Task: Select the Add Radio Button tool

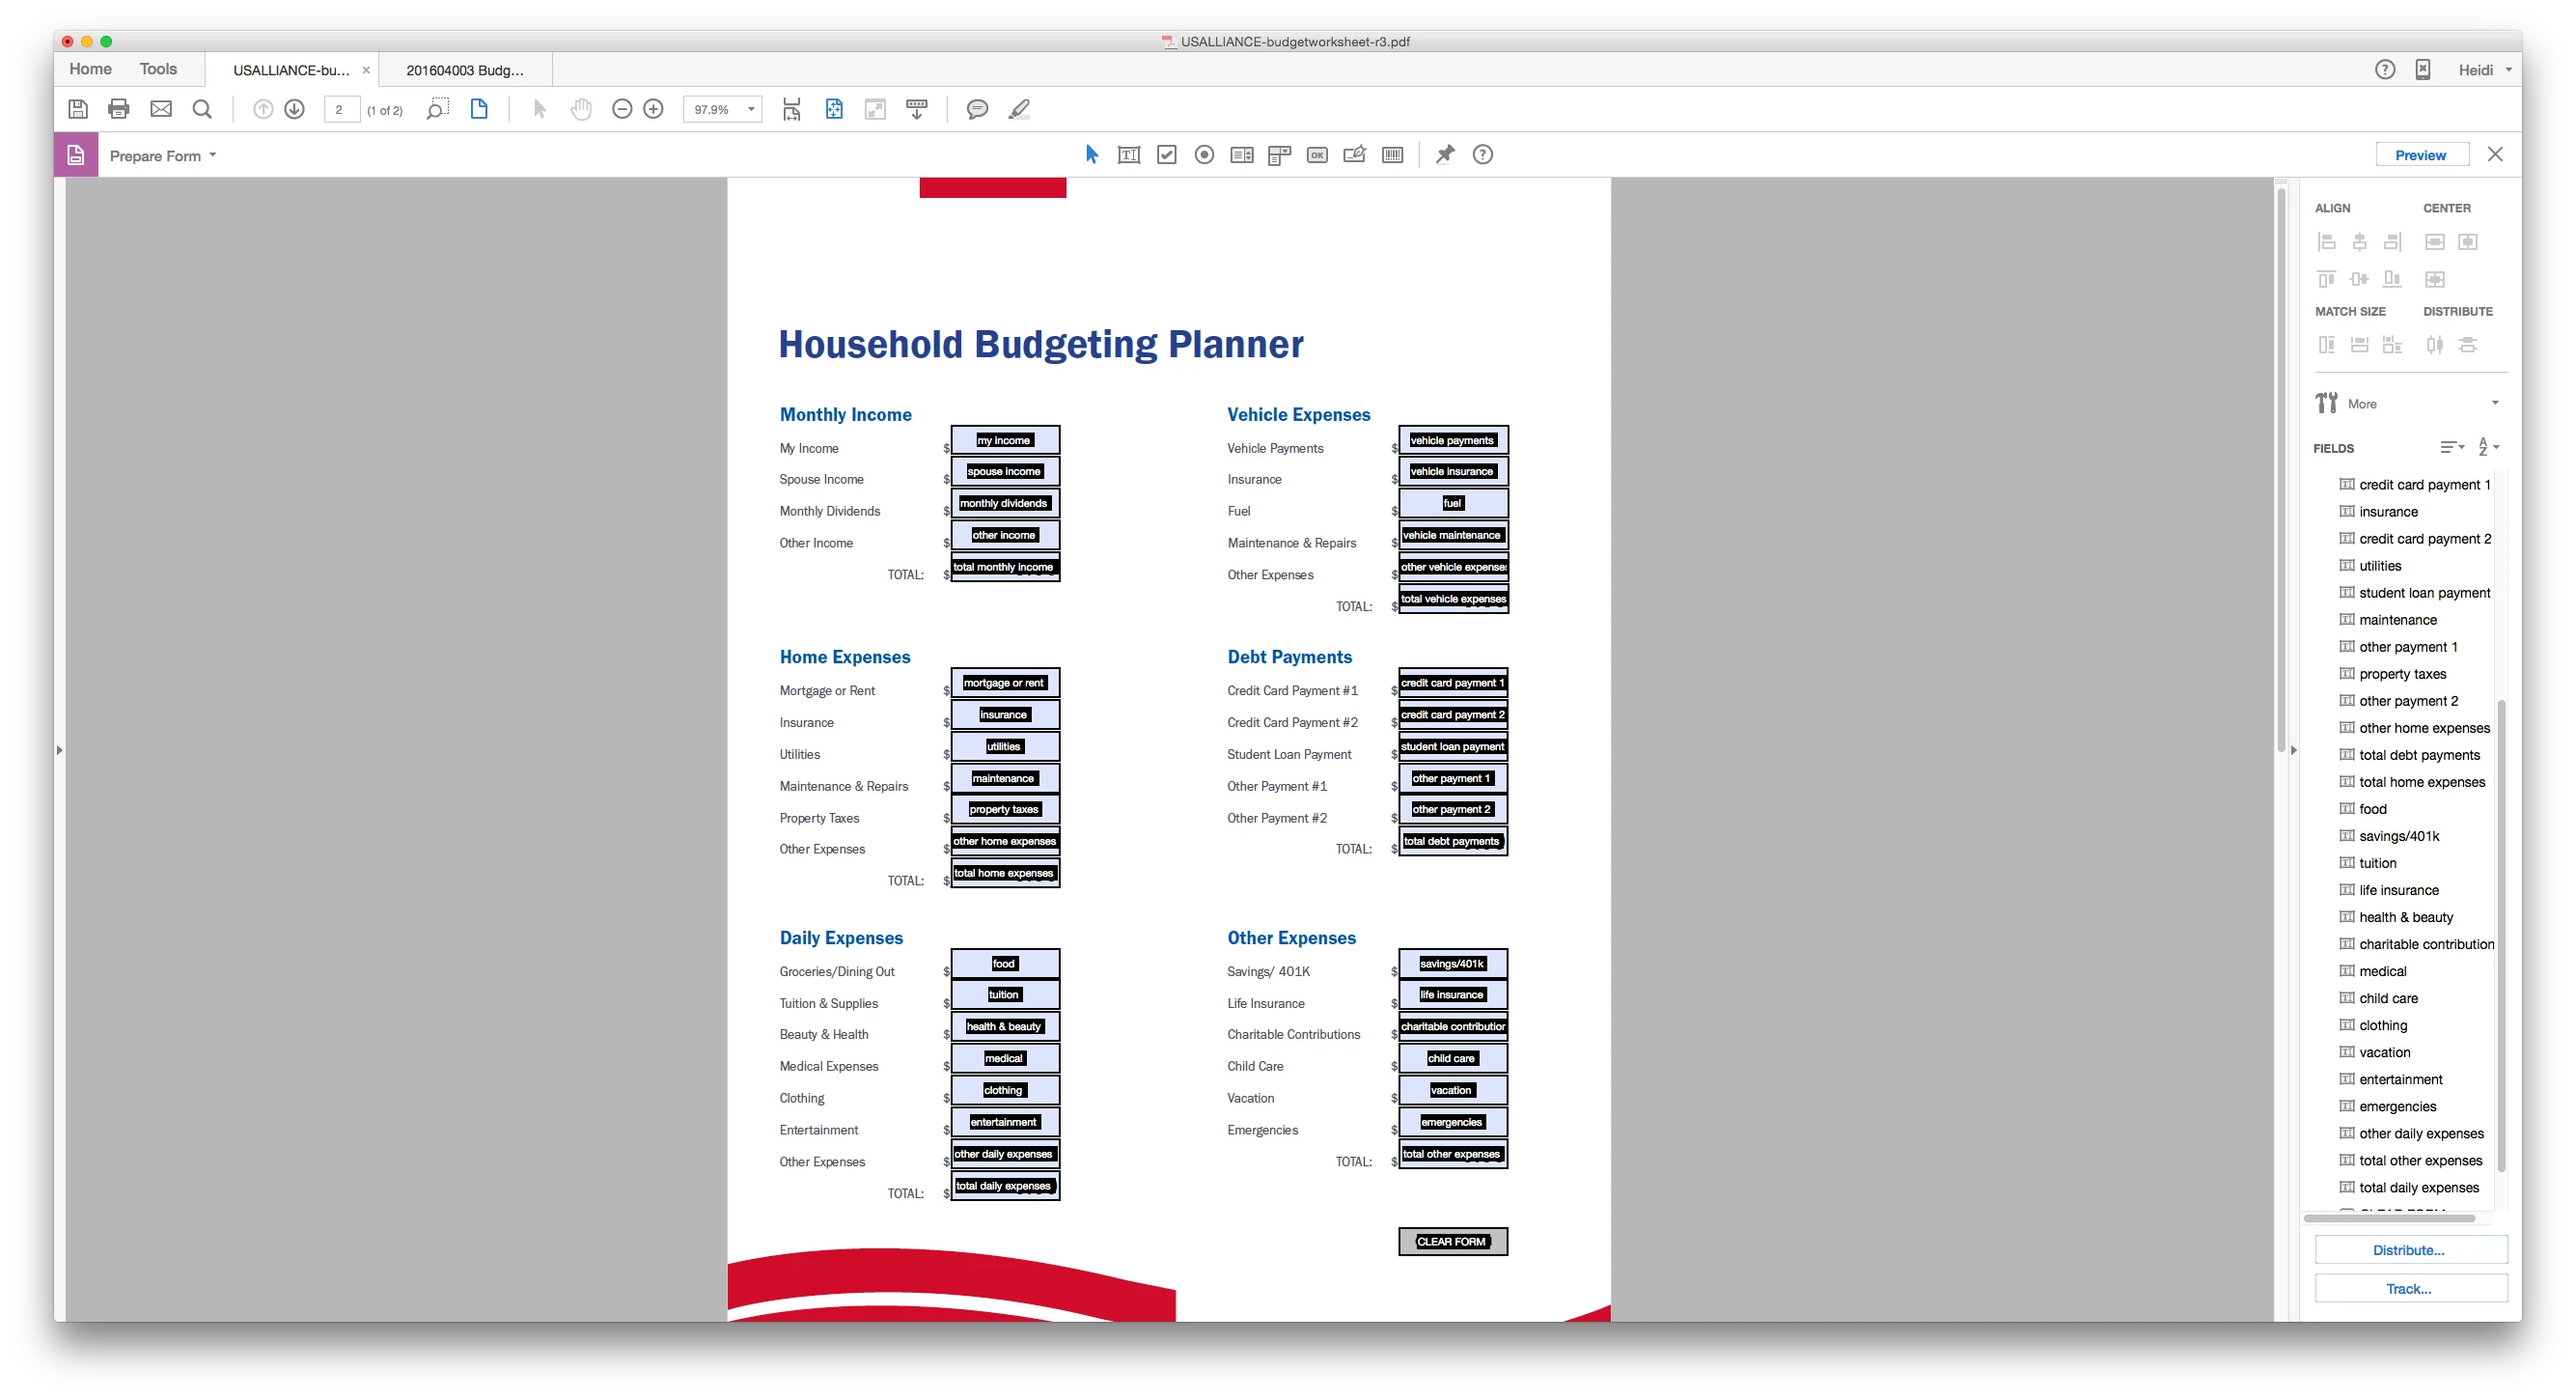Action: [x=1204, y=155]
